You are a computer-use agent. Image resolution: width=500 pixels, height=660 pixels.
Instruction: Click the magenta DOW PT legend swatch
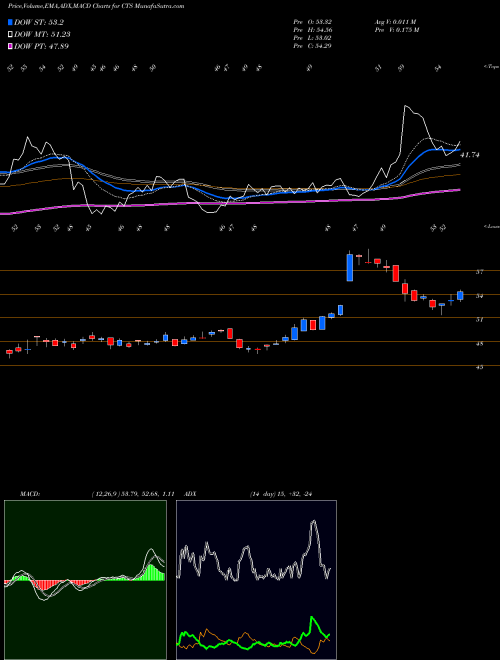point(10,46)
